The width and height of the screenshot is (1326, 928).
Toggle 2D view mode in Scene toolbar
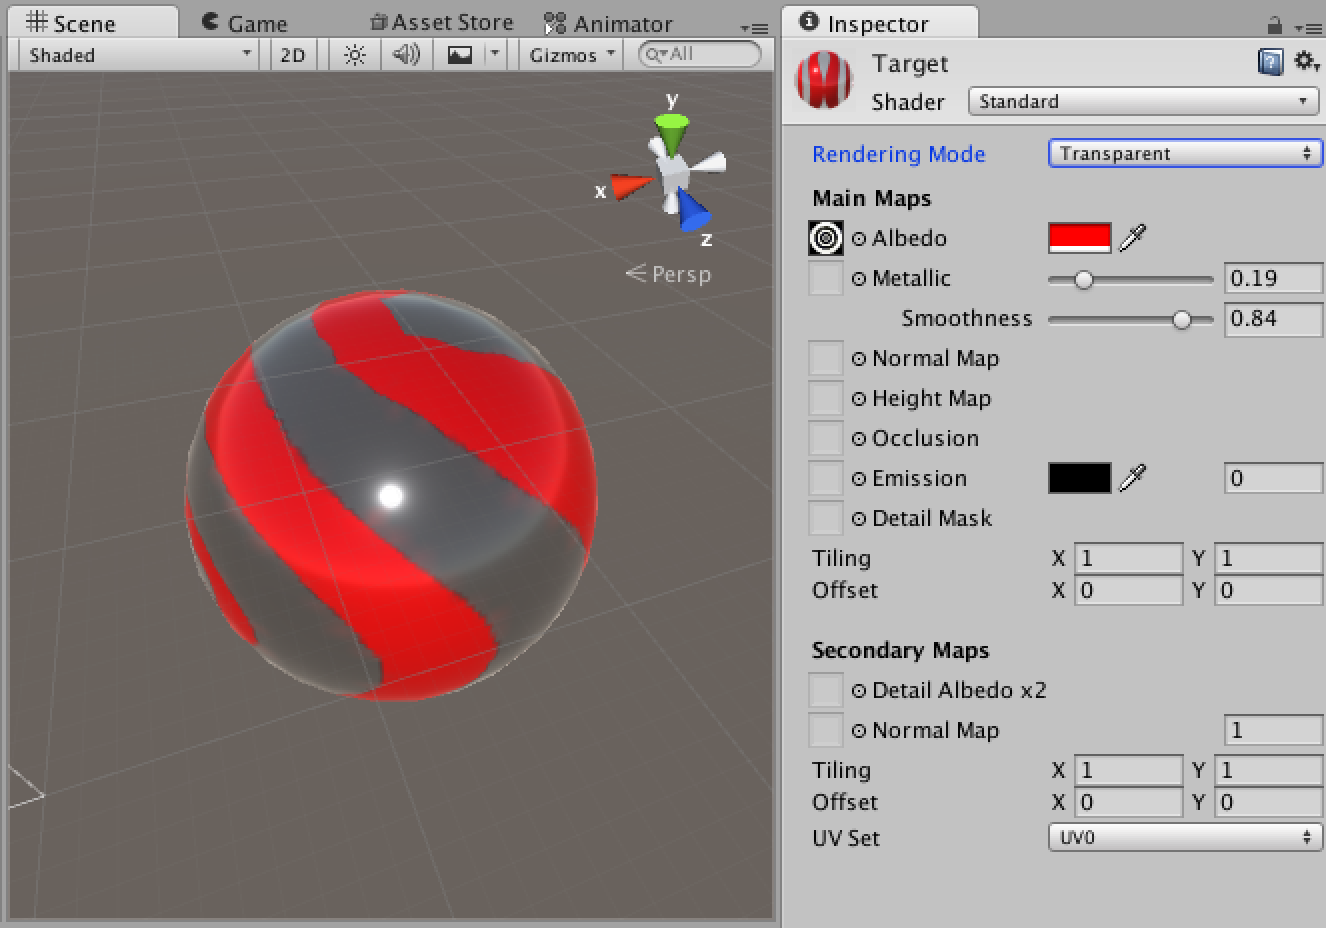[292, 55]
